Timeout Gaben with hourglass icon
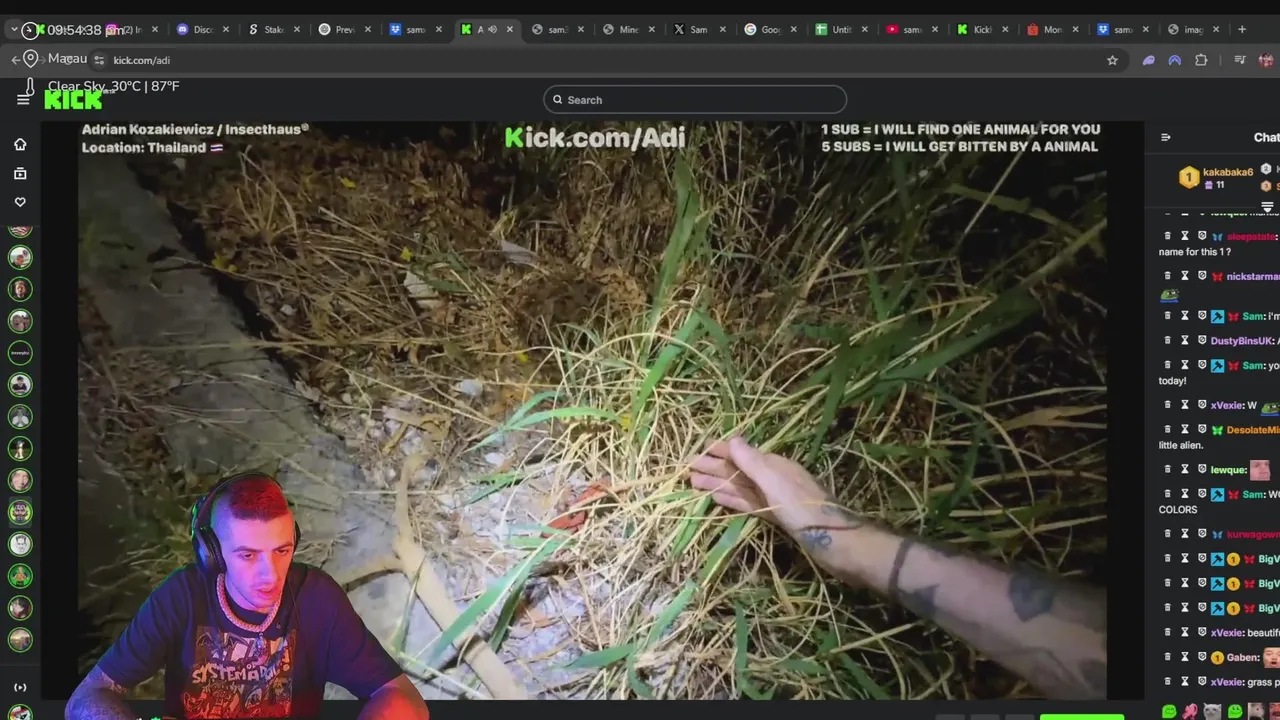 1185,657
